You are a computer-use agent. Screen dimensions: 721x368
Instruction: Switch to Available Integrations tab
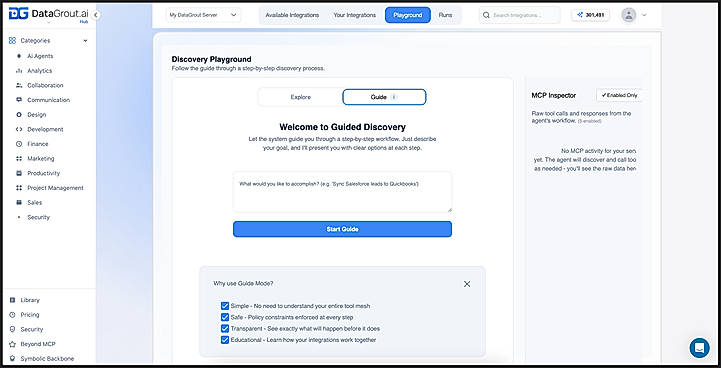tap(292, 15)
